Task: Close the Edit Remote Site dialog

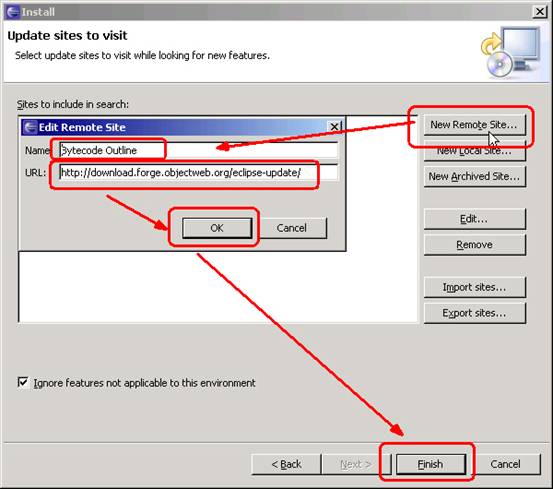Action: (x=334, y=127)
